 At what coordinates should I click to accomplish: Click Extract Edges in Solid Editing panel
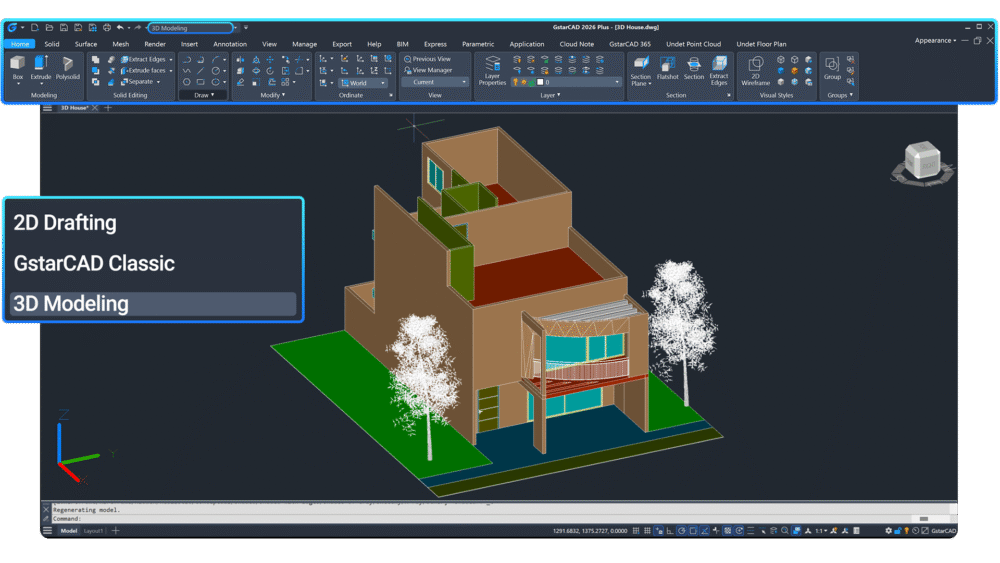click(143, 59)
